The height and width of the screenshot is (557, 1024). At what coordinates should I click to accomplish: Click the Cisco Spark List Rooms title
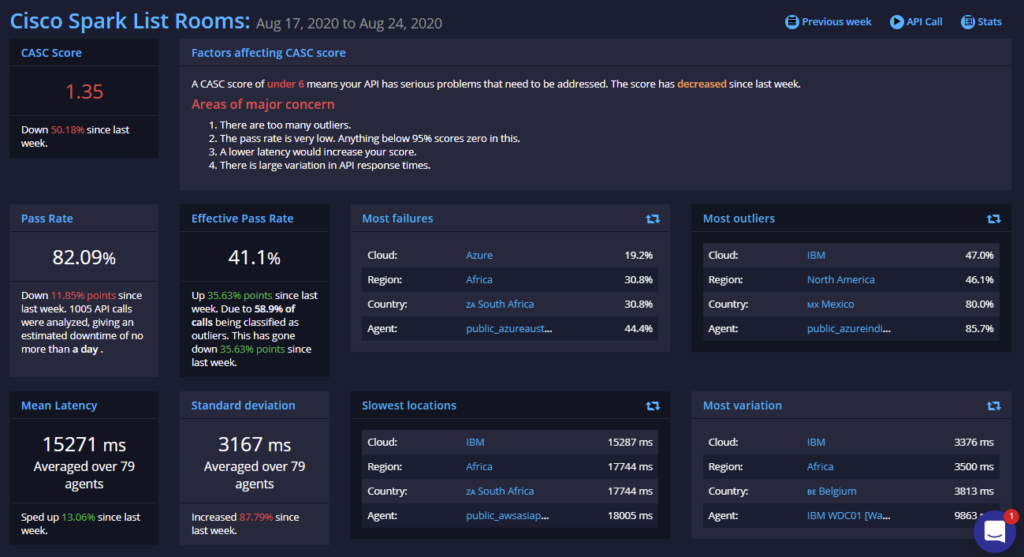129,21
